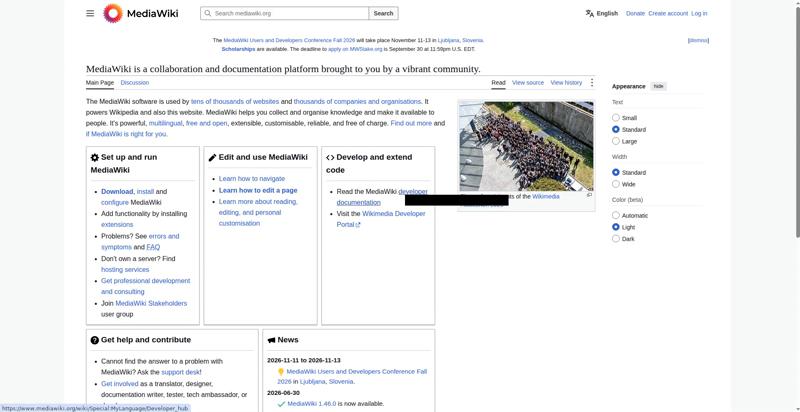800x412 pixels.
Task: Click the magnifier icon in search box
Action: pos(207,13)
